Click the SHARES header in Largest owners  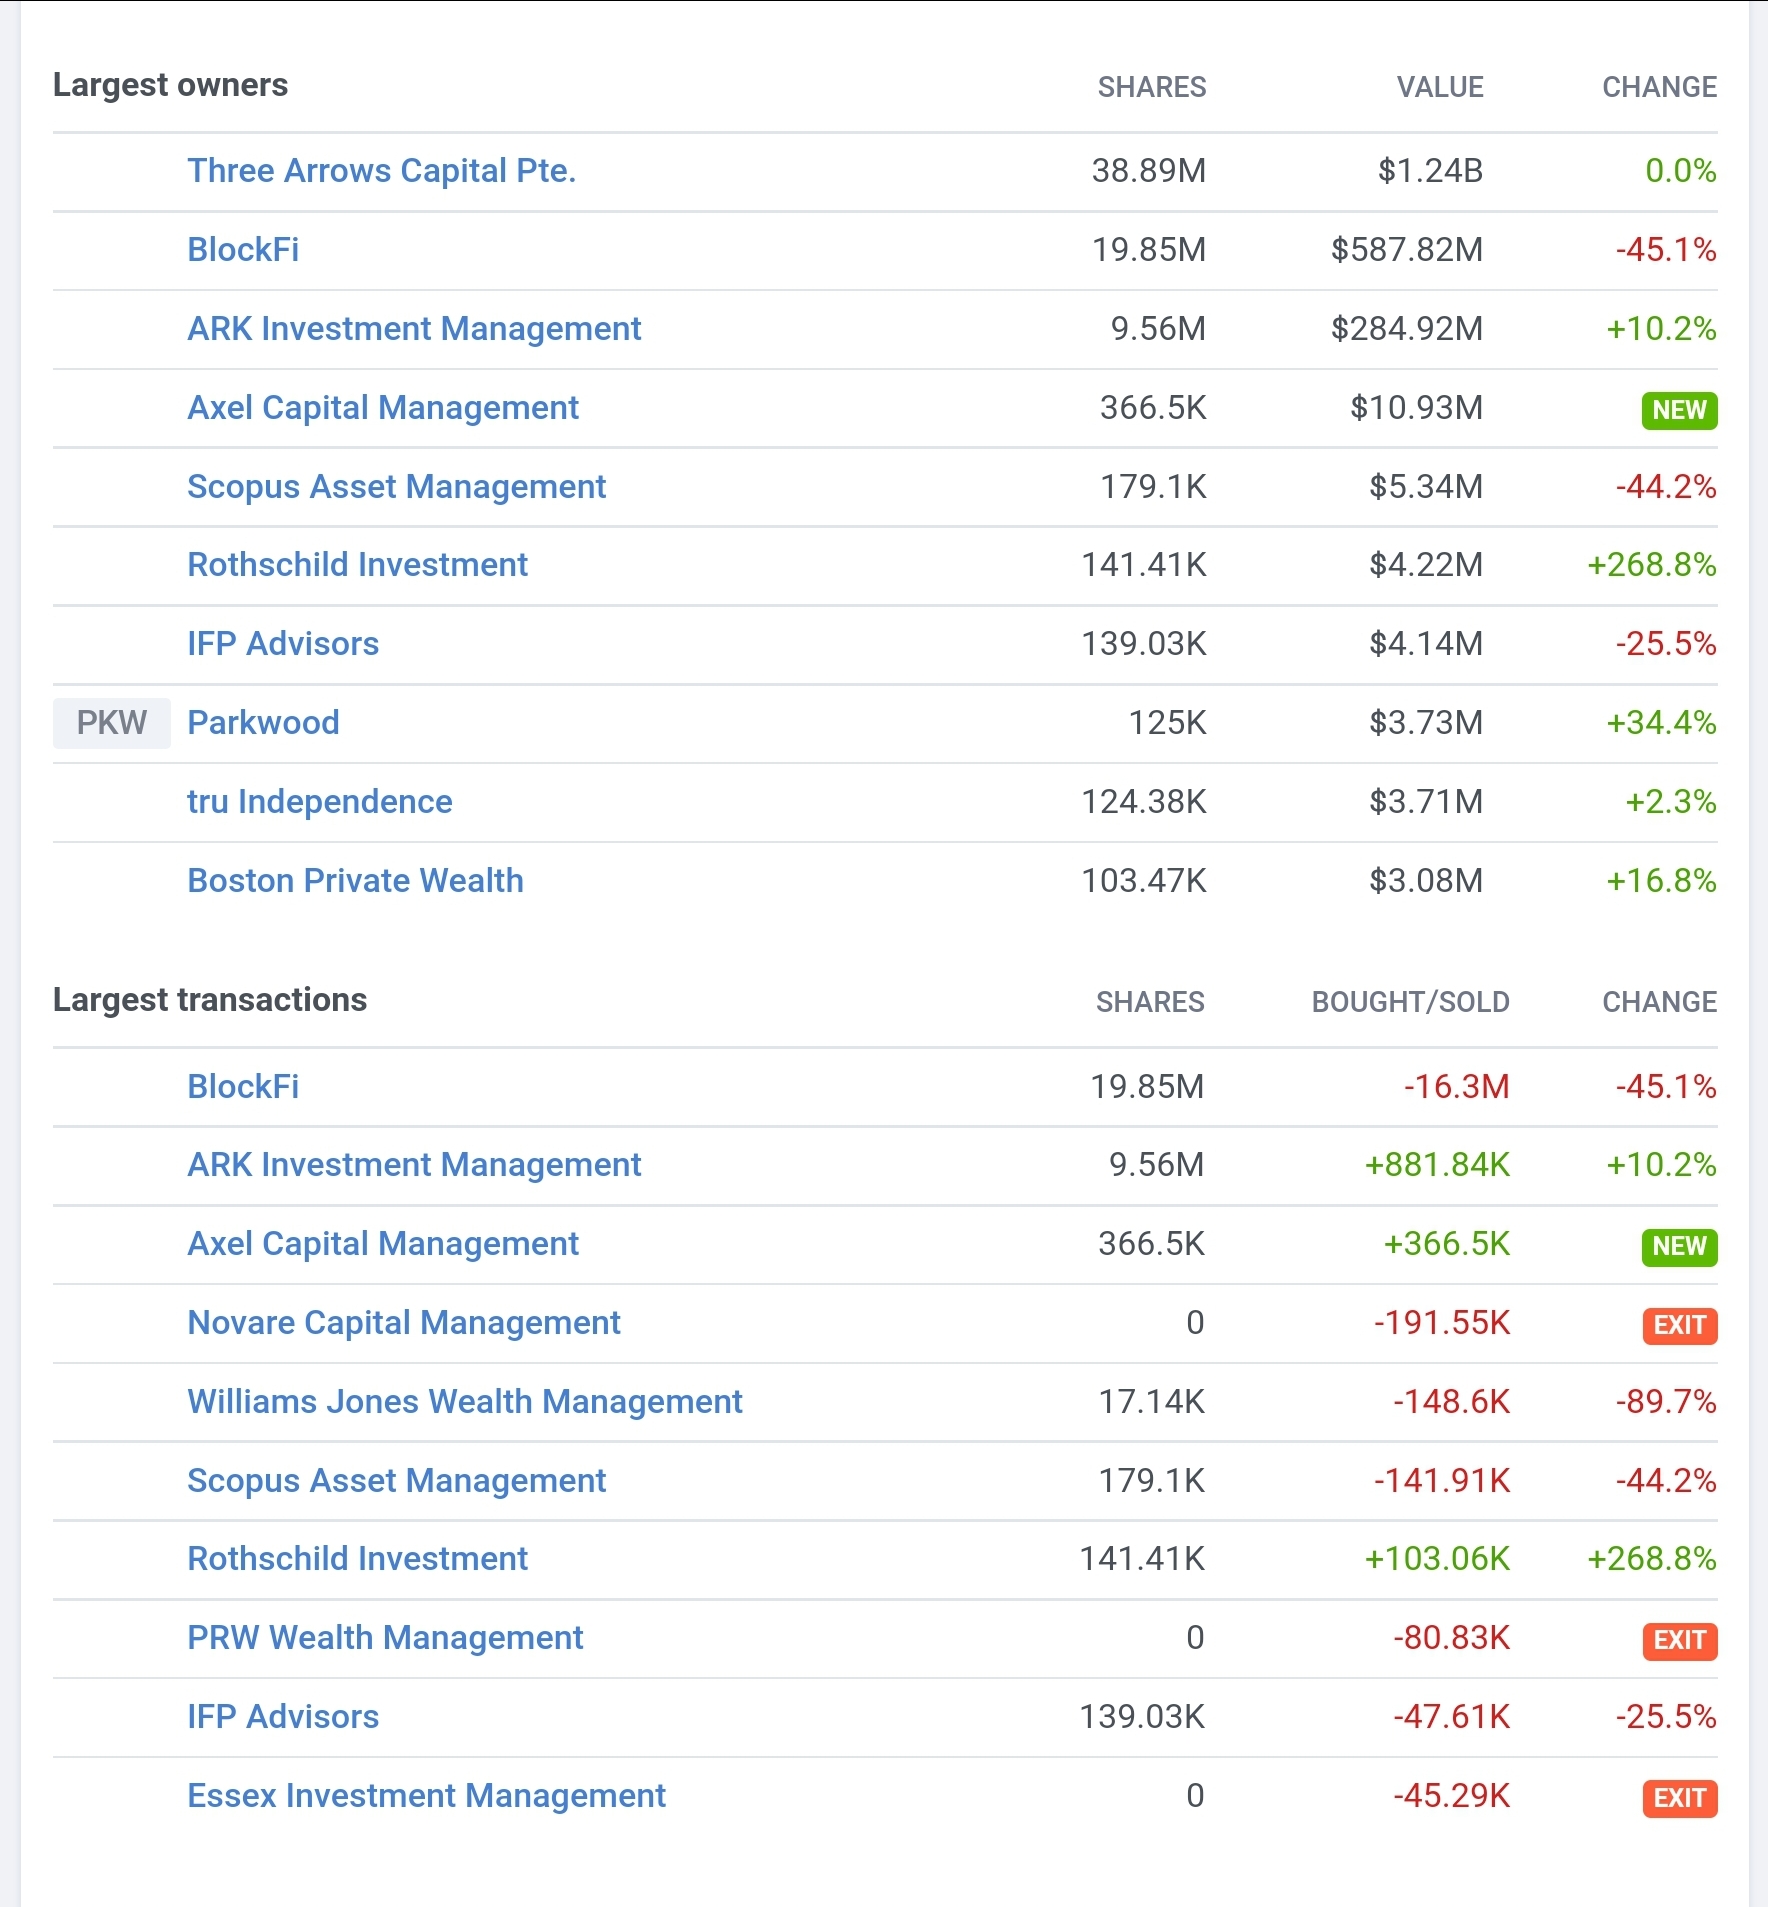[1152, 87]
